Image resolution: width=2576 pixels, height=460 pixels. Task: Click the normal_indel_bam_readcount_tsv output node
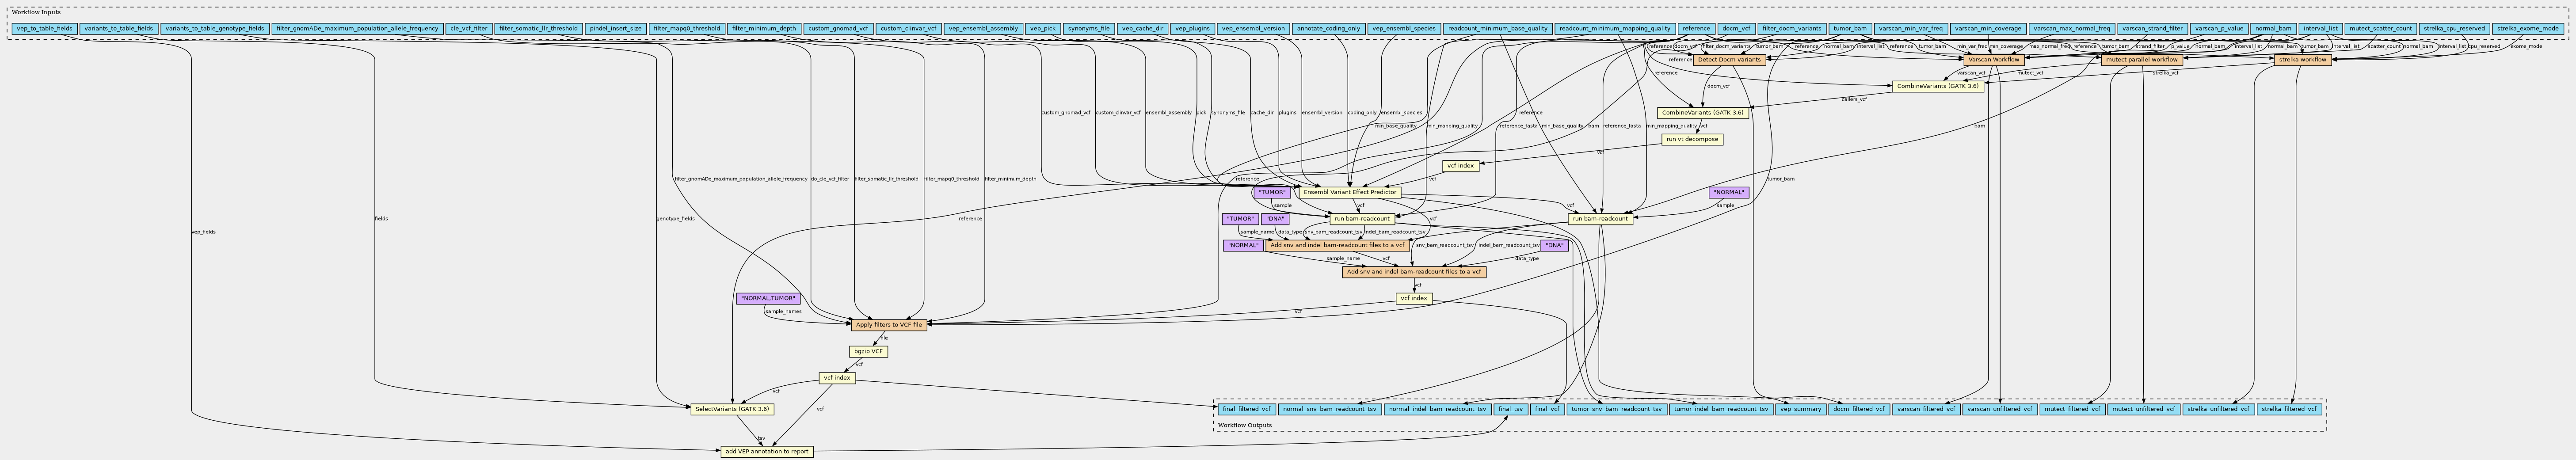tap(1438, 409)
